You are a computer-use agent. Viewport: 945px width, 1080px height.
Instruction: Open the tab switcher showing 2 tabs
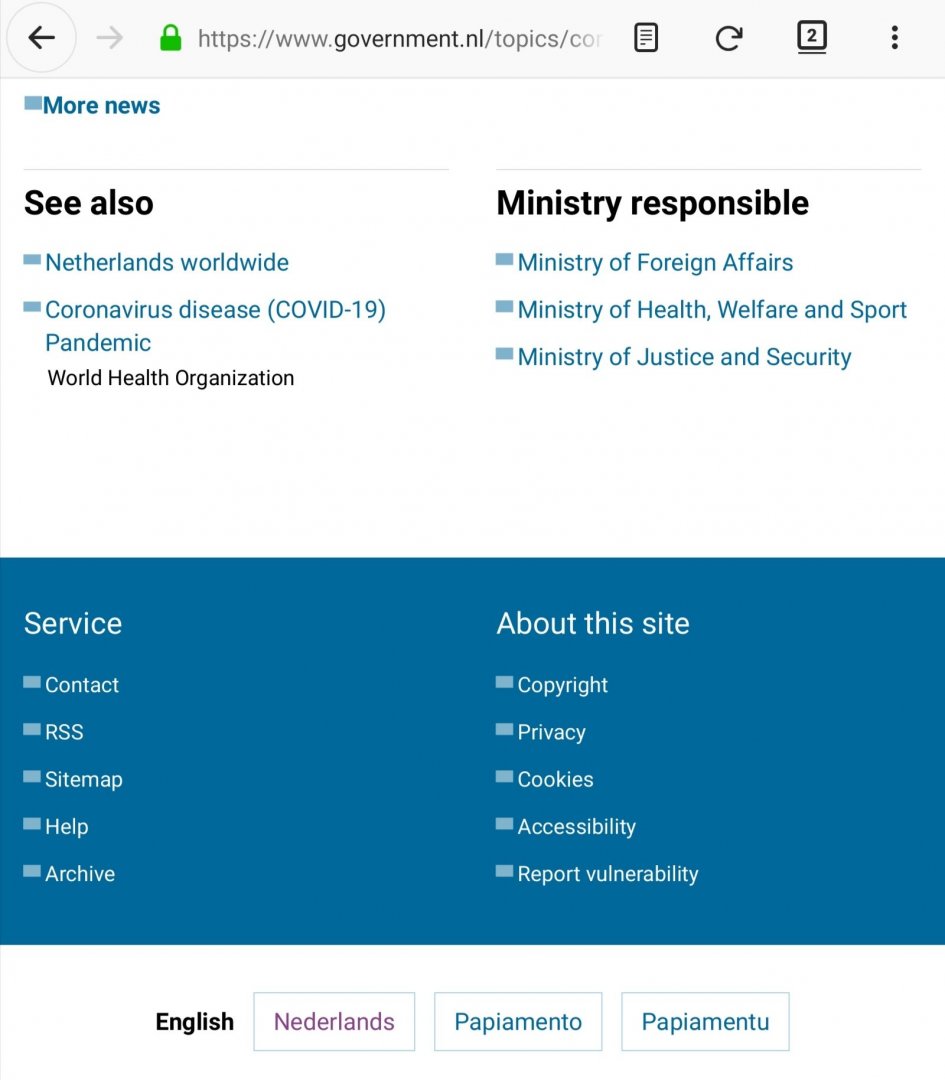point(811,37)
